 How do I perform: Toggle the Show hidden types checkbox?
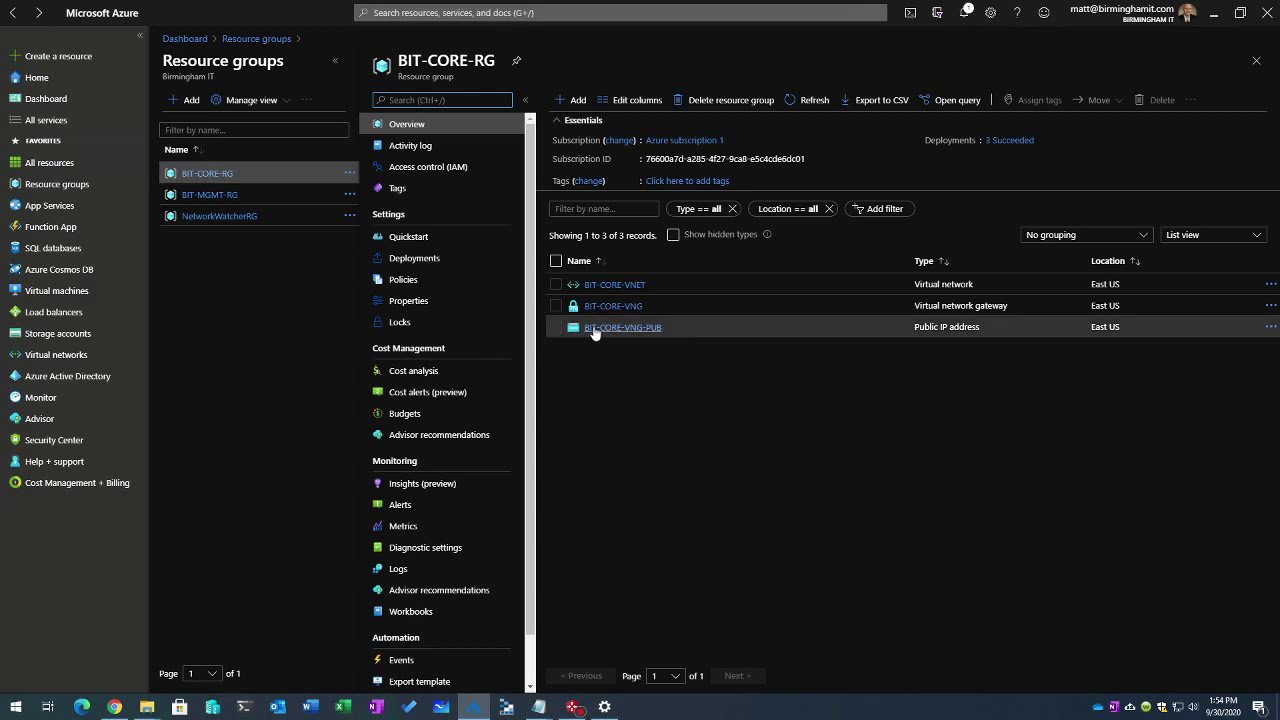click(673, 235)
